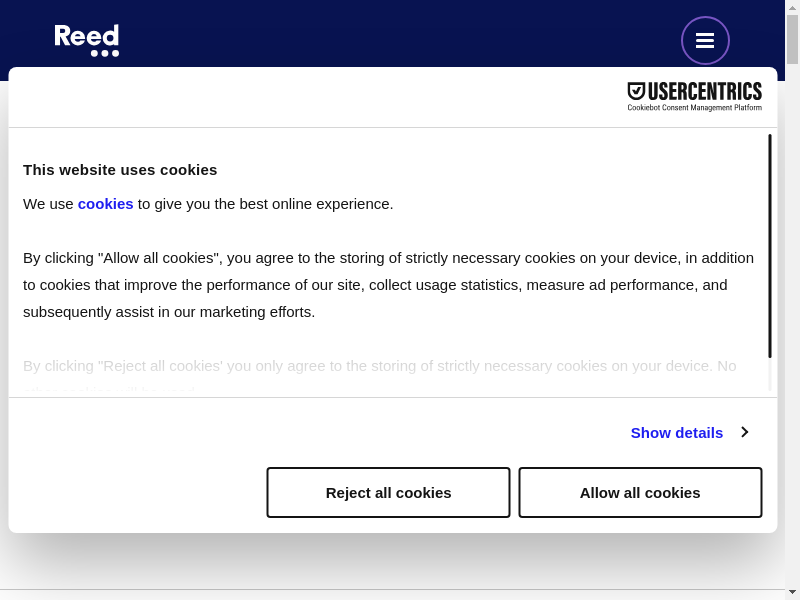Click the page scrollbar down arrow
This screenshot has height=600, width=800.
click(792, 590)
